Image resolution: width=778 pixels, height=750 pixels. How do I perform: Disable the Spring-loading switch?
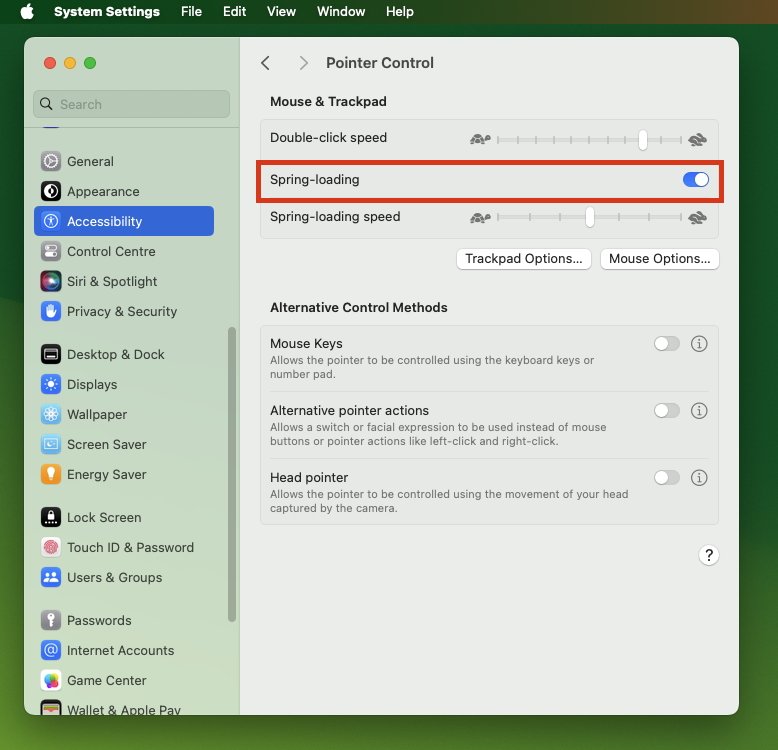click(x=695, y=180)
